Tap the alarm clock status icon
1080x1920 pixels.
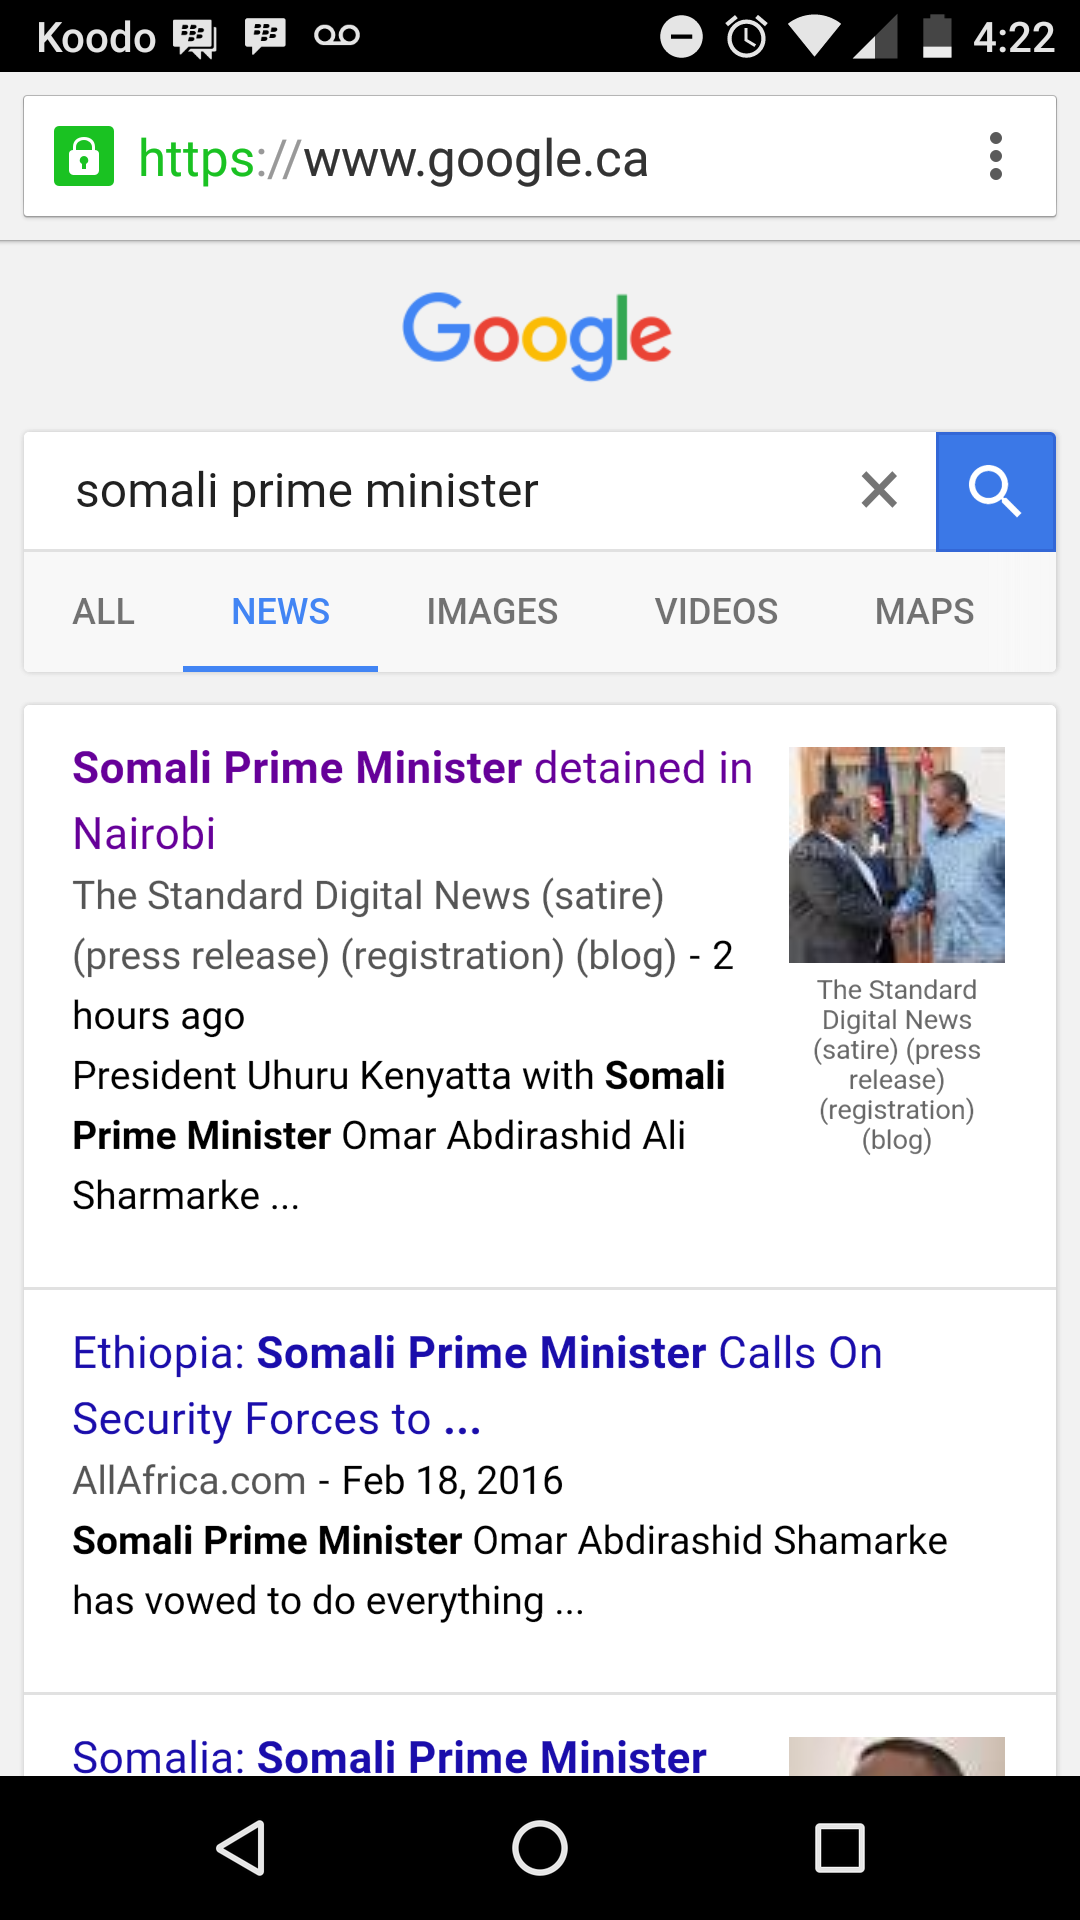[746, 37]
